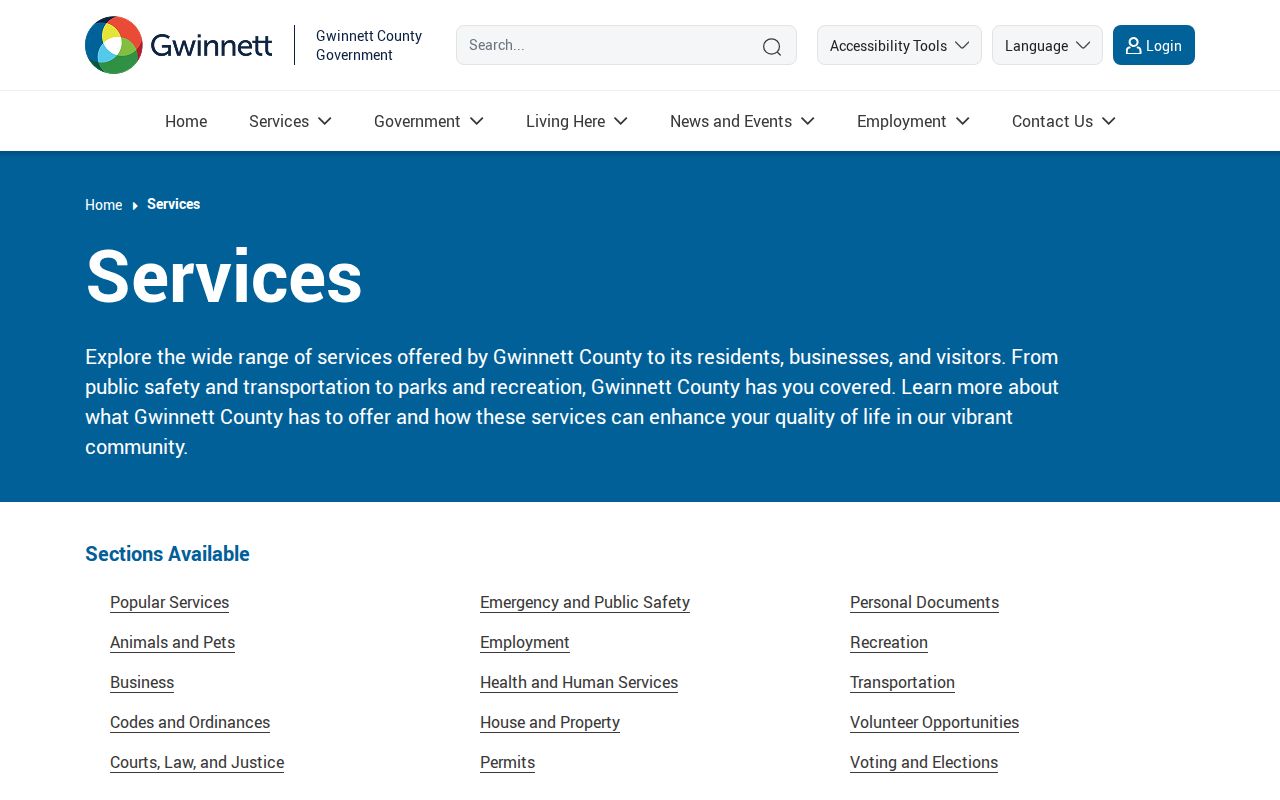Open Codes and Ordinances link

click(190, 722)
